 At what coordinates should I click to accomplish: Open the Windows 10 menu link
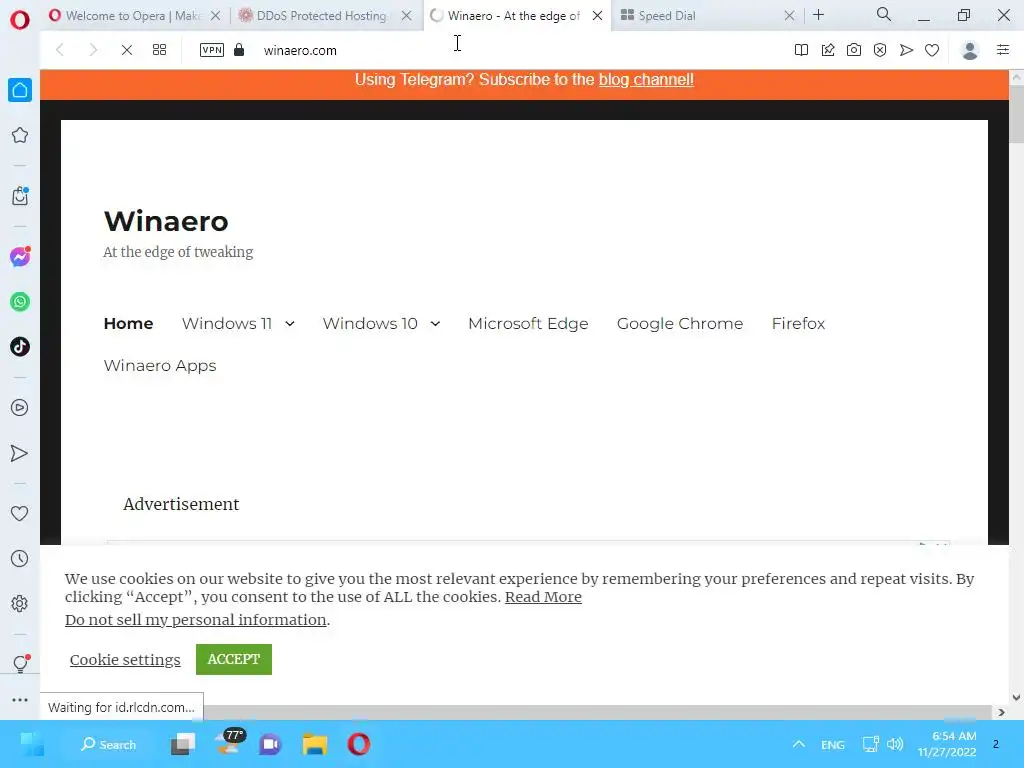(370, 323)
